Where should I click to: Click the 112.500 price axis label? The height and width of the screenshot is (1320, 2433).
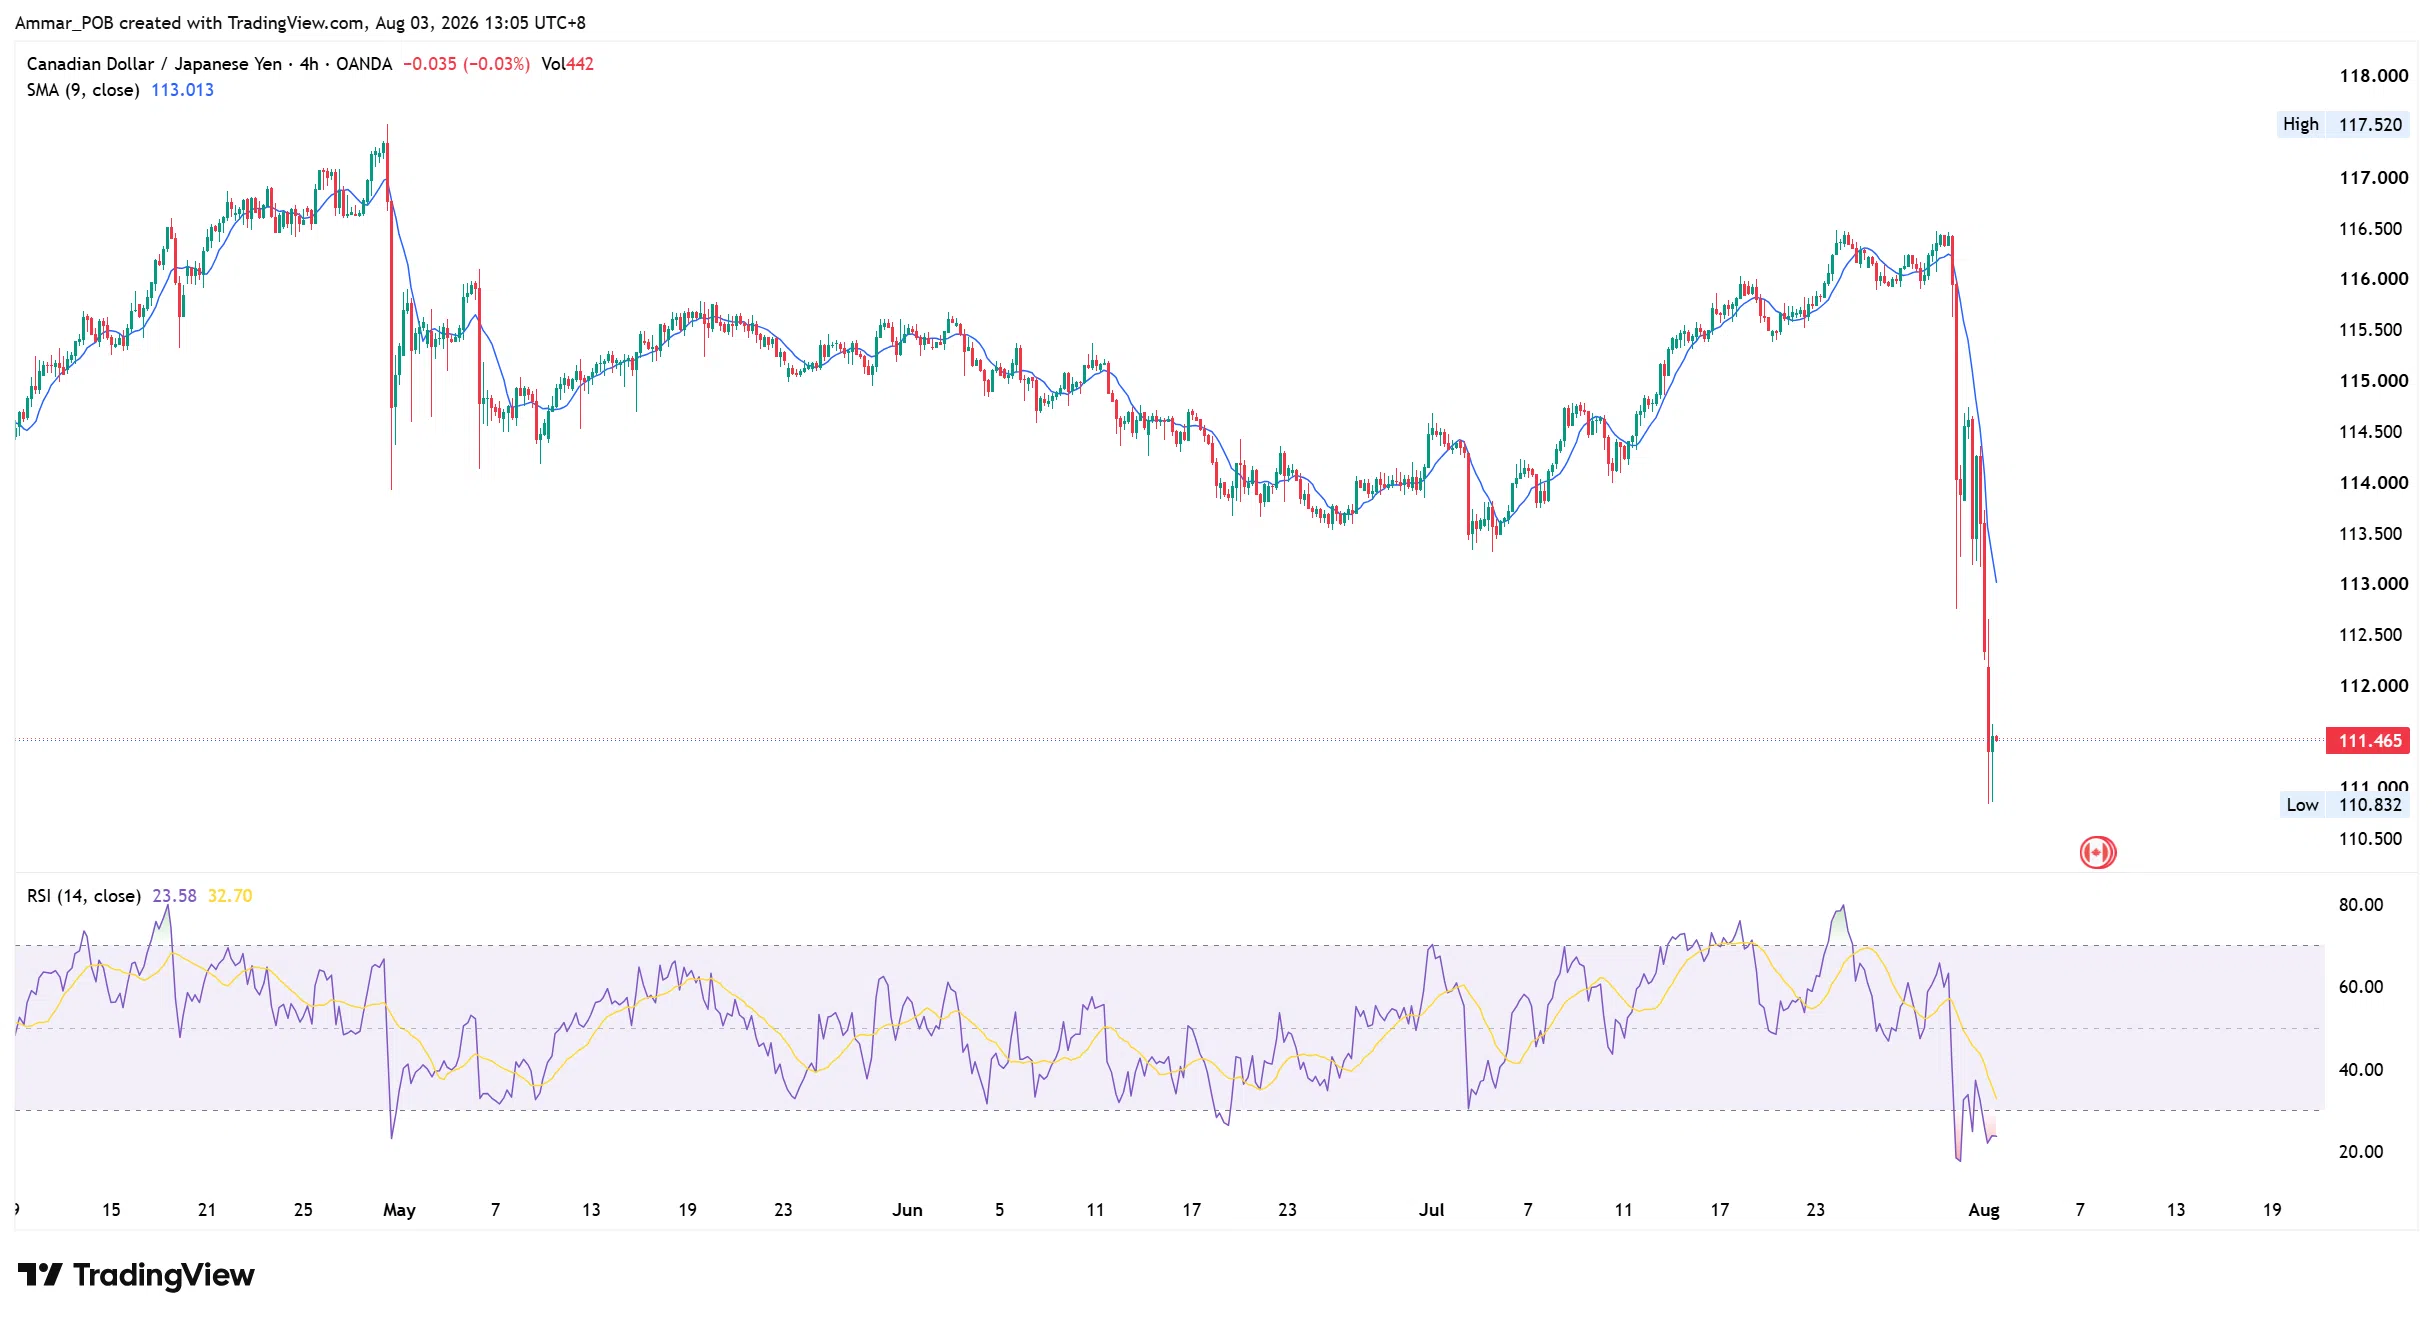tap(2370, 635)
